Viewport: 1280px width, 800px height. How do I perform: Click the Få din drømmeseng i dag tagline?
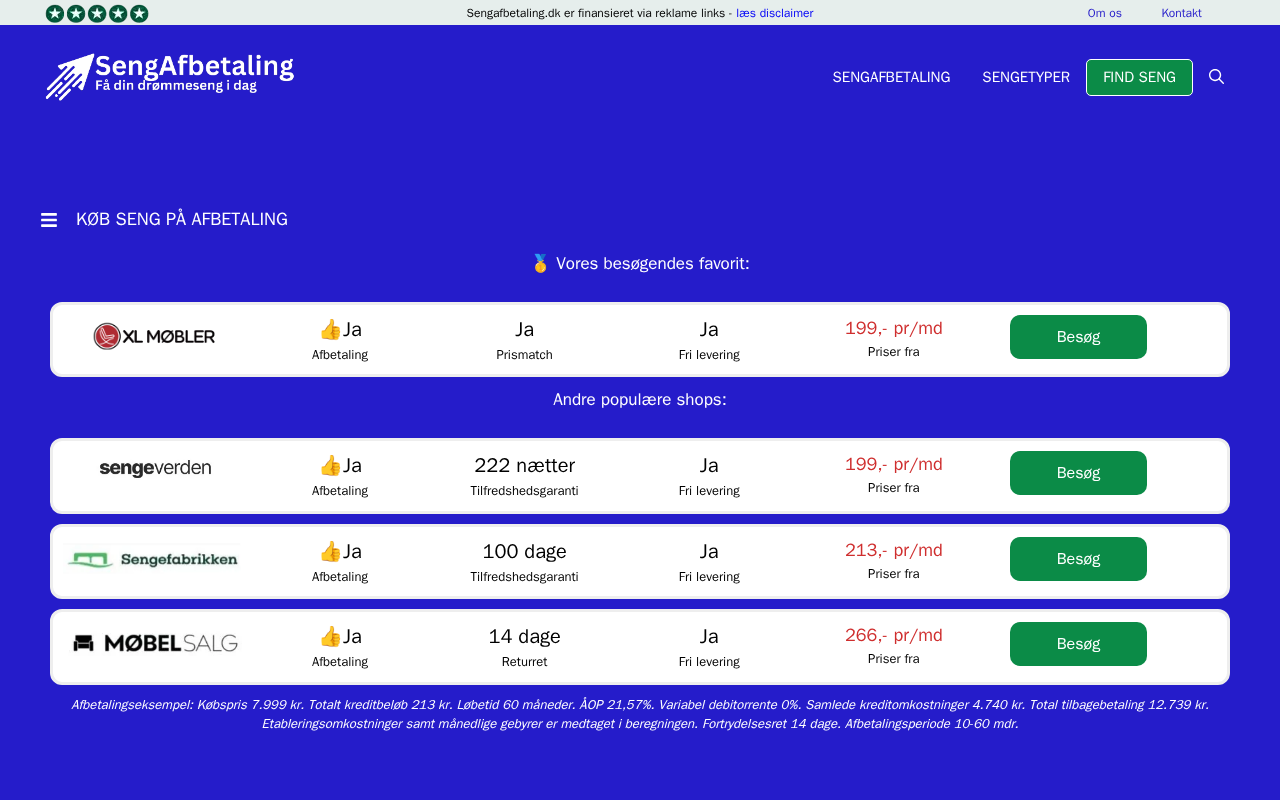176,86
